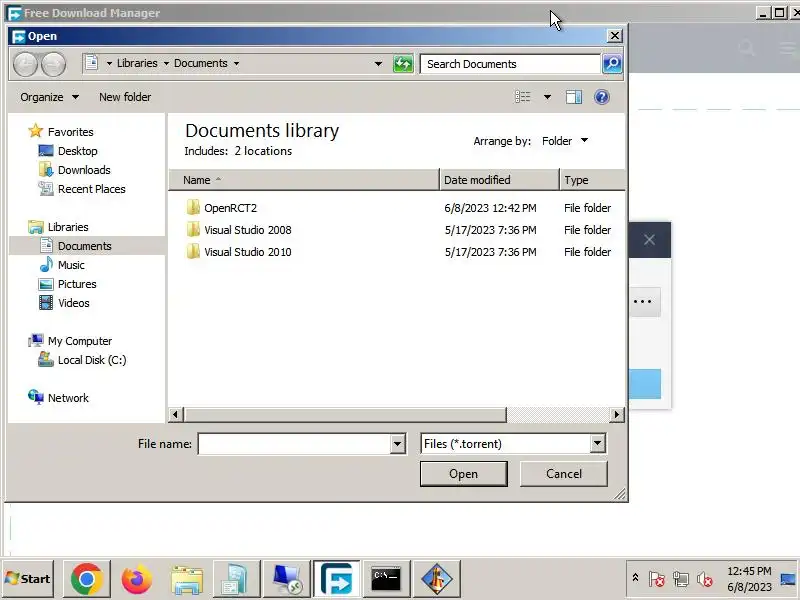Click the 2 locations link

(263, 151)
